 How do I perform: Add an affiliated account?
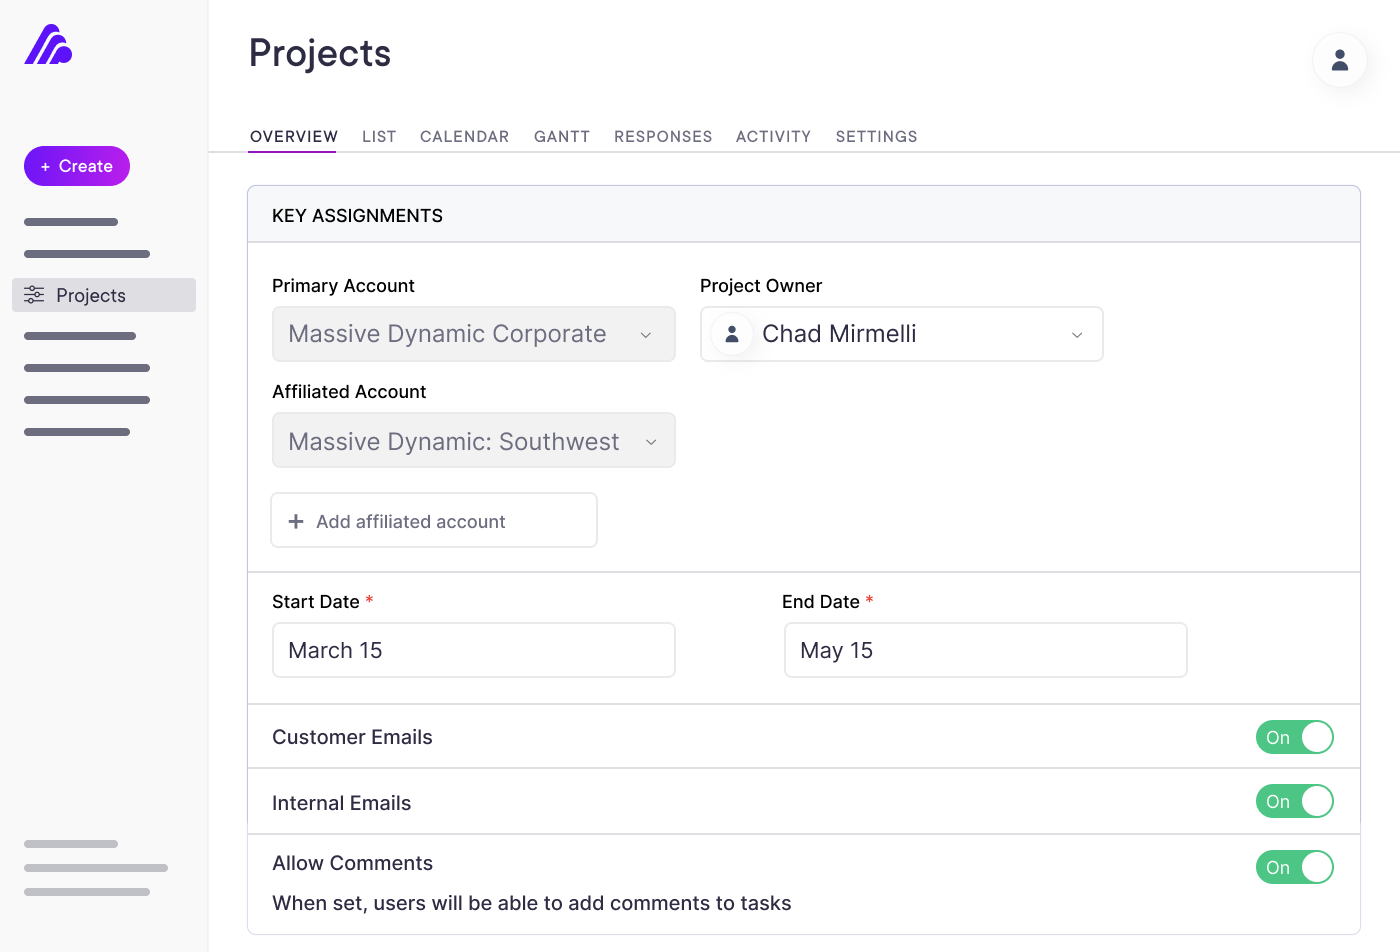coord(433,520)
